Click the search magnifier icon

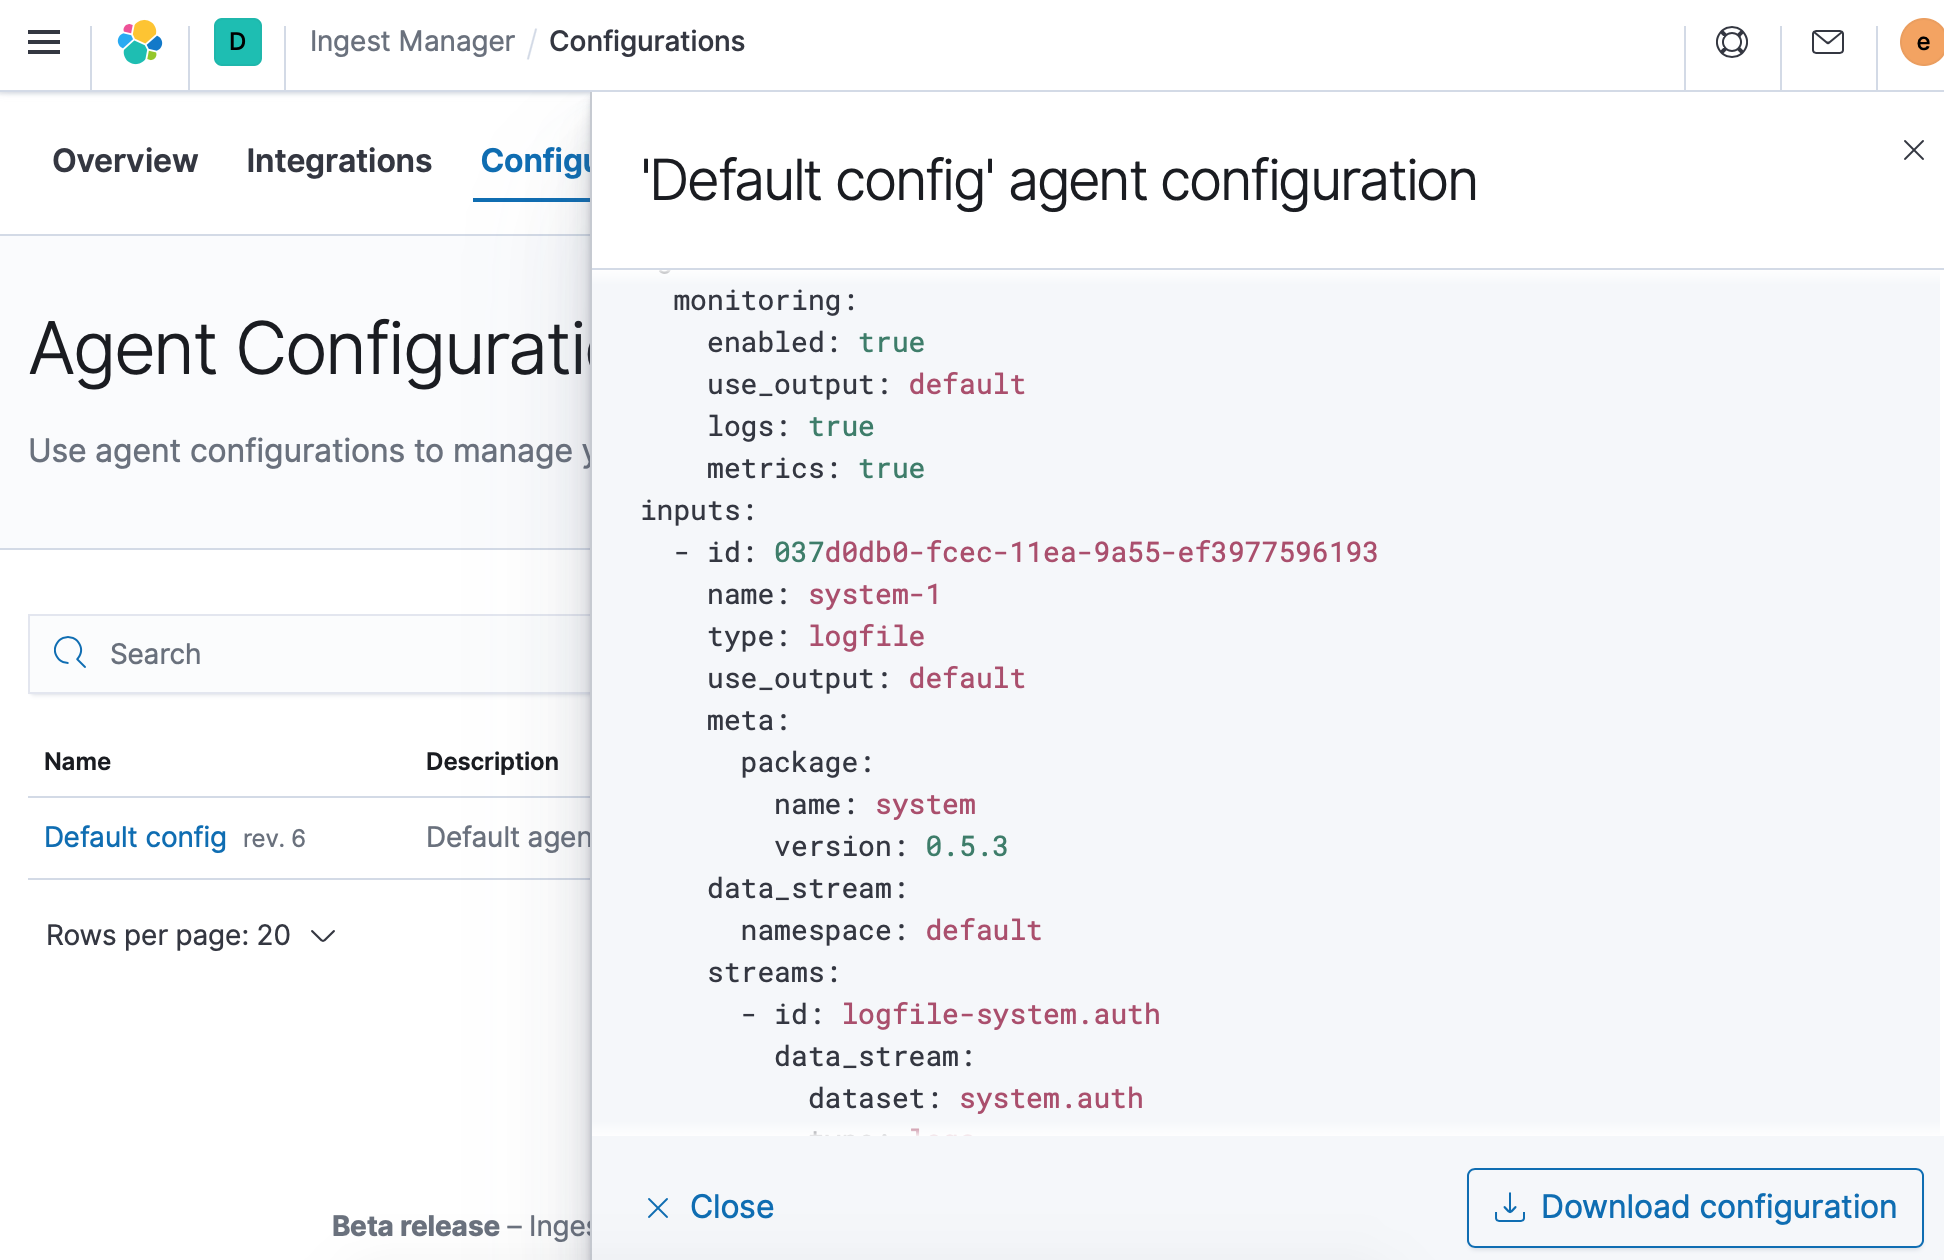[69, 652]
